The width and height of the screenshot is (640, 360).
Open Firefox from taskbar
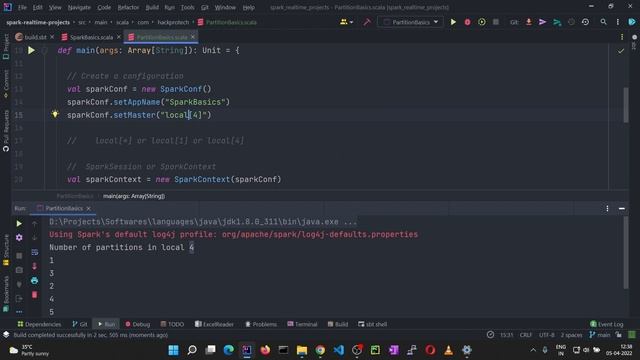(x=265, y=350)
